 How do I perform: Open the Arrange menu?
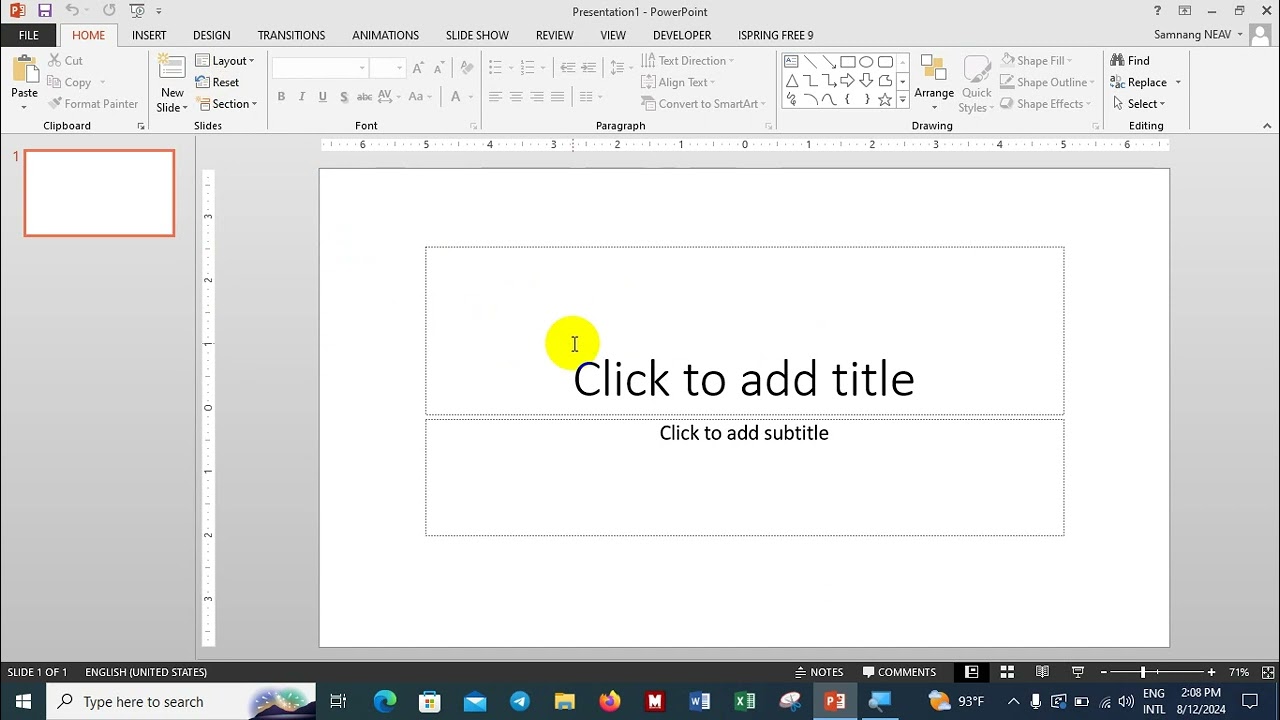[x=934, y=83]
